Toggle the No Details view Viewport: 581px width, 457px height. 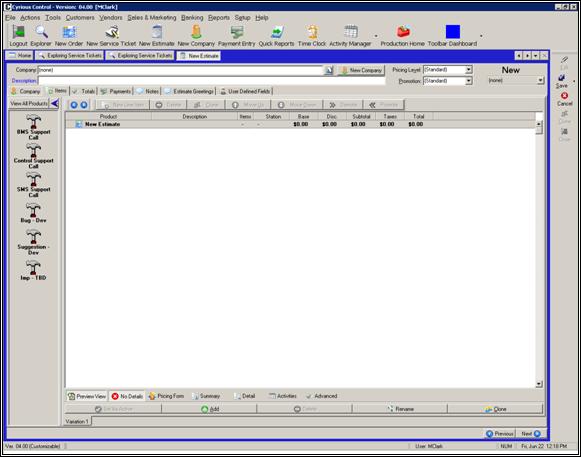pos(127,396)
